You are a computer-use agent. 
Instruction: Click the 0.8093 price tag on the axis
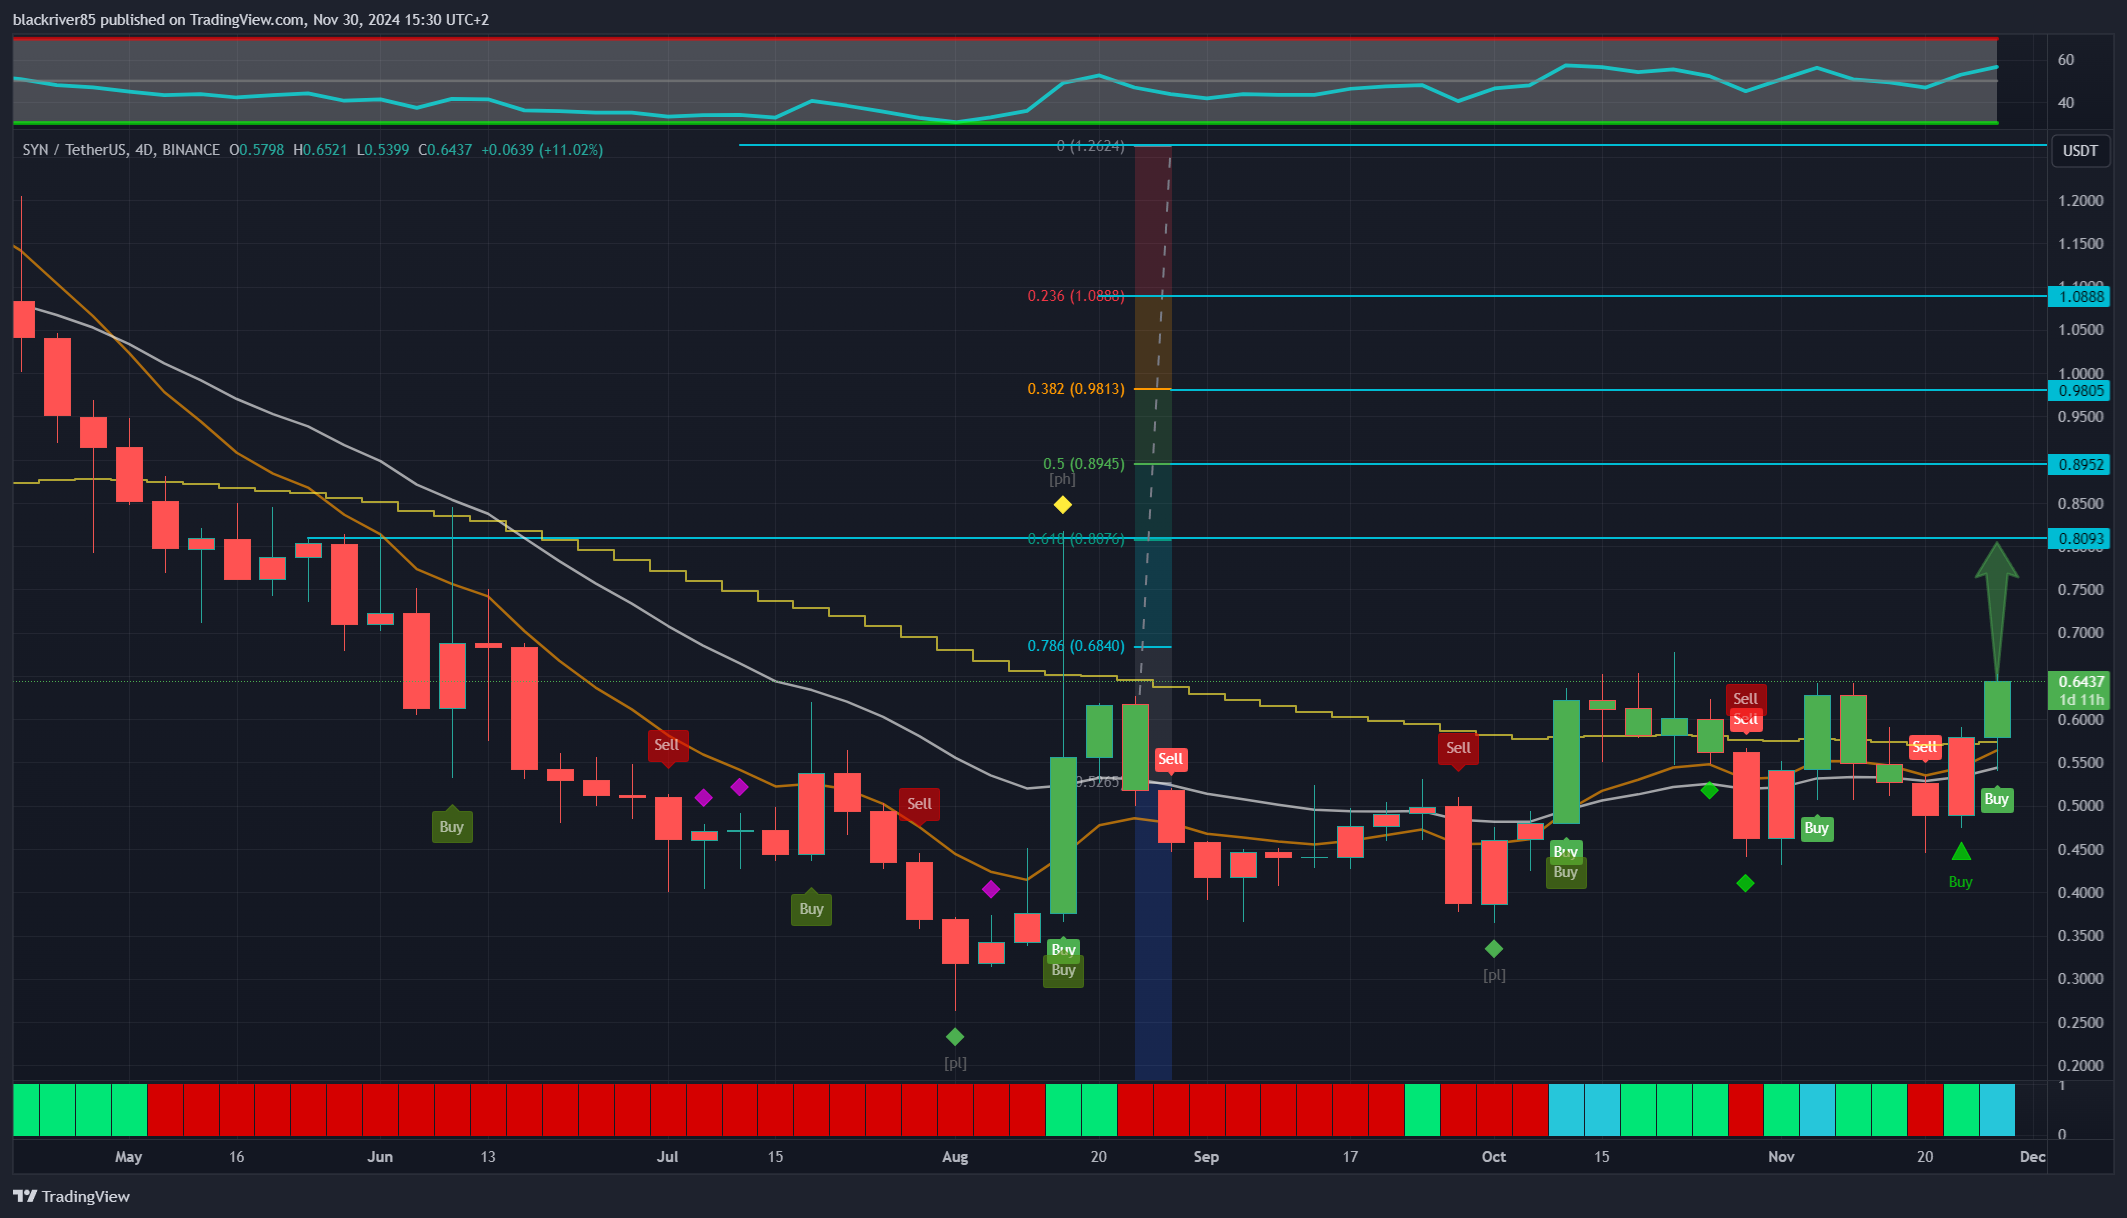(2079, 539)
